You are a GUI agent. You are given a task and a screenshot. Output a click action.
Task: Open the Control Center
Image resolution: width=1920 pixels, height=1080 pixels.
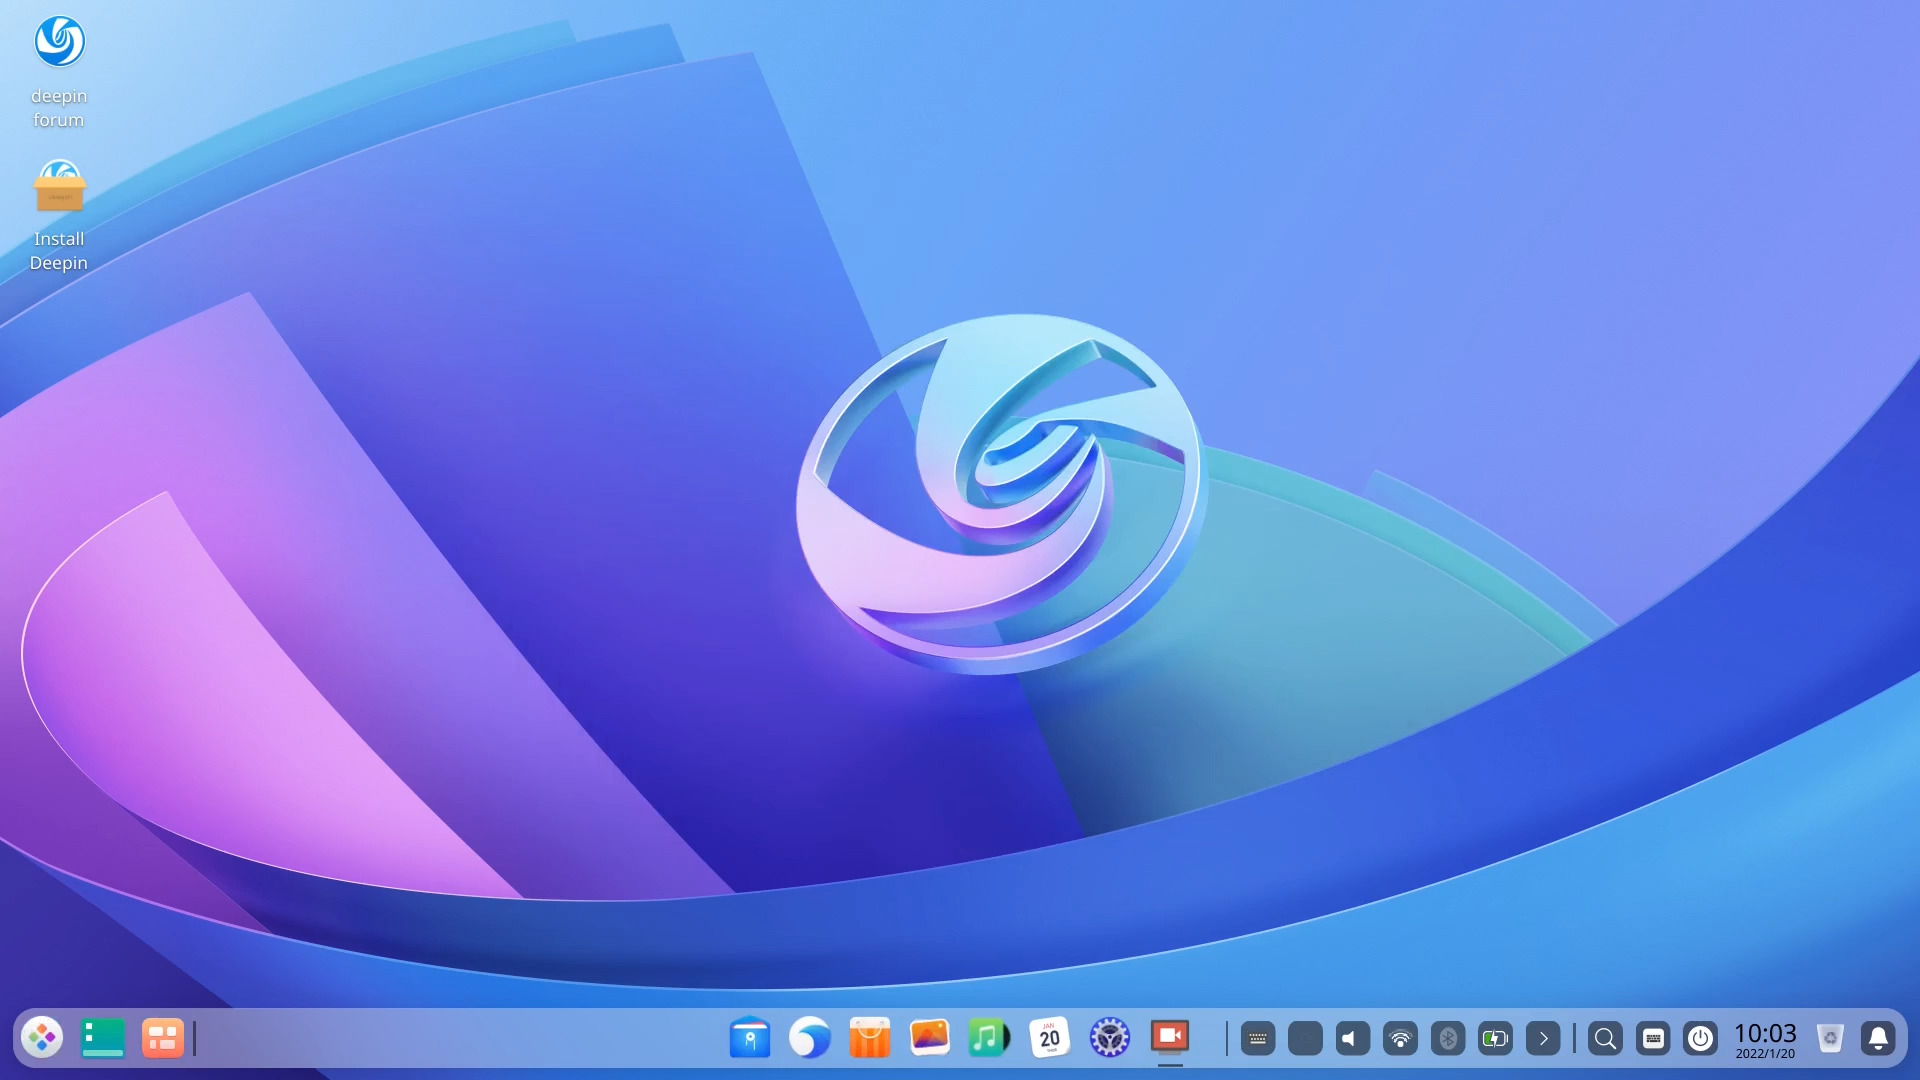point(1111,1039)
